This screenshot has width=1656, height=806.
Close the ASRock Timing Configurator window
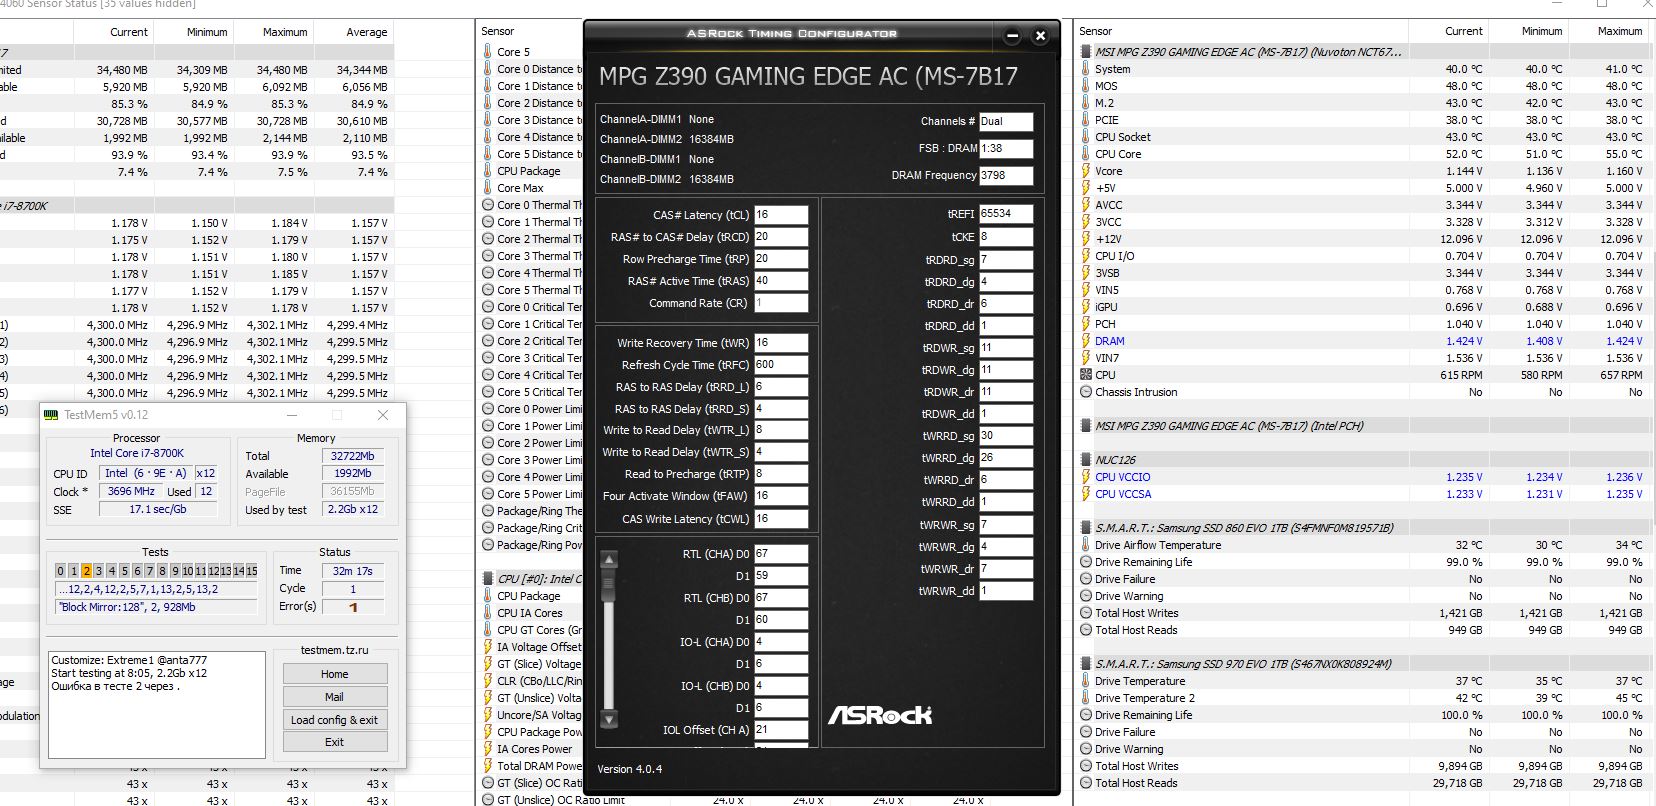(1040, 35)
